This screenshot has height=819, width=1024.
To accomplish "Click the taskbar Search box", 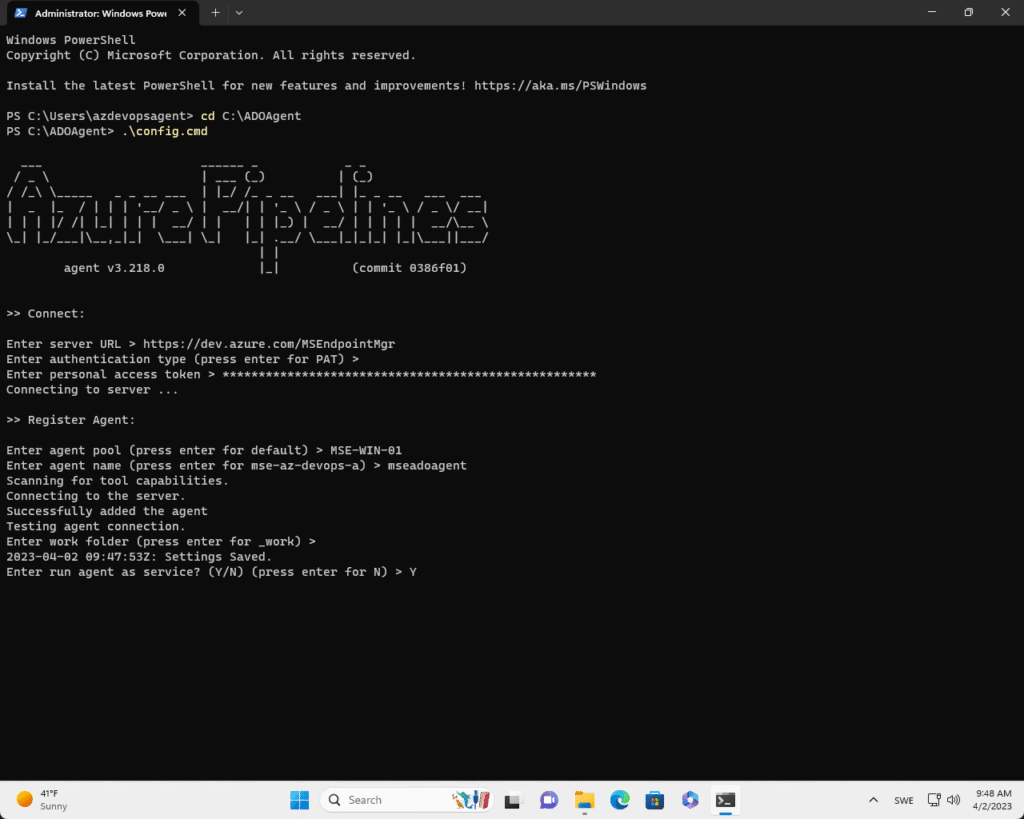I will pos(407,800).
